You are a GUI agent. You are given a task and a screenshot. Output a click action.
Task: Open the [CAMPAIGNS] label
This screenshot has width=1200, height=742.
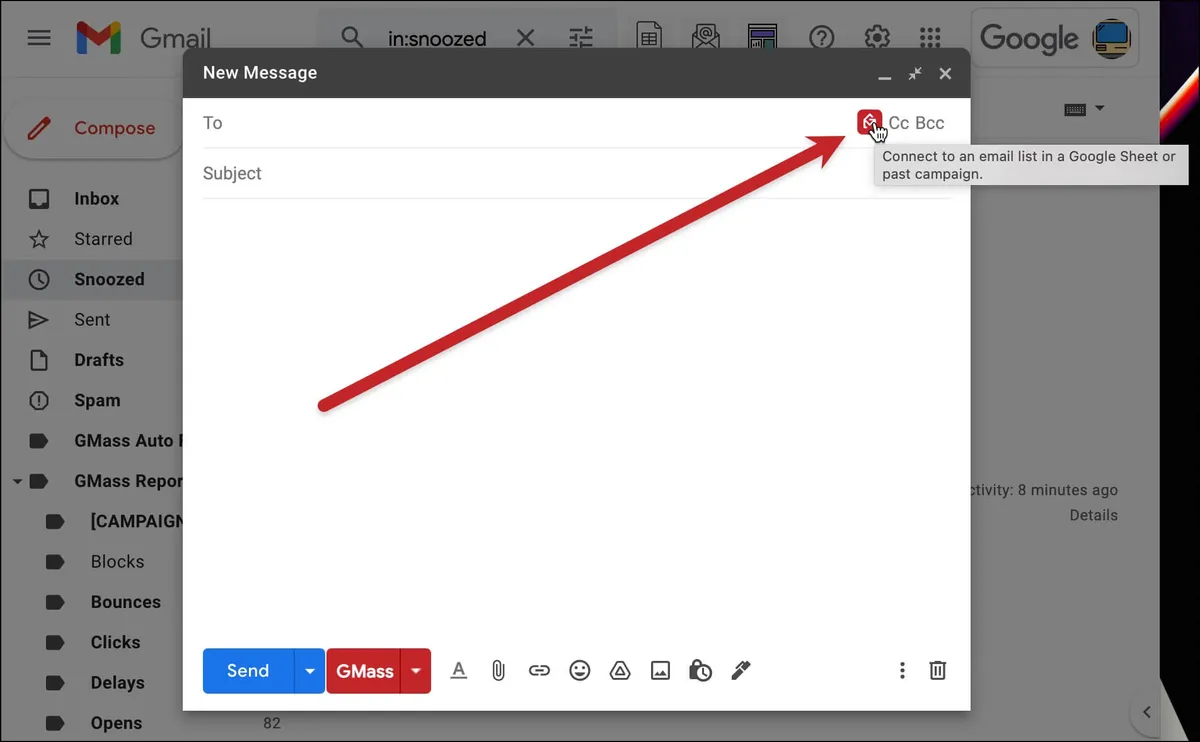point(136,521)
